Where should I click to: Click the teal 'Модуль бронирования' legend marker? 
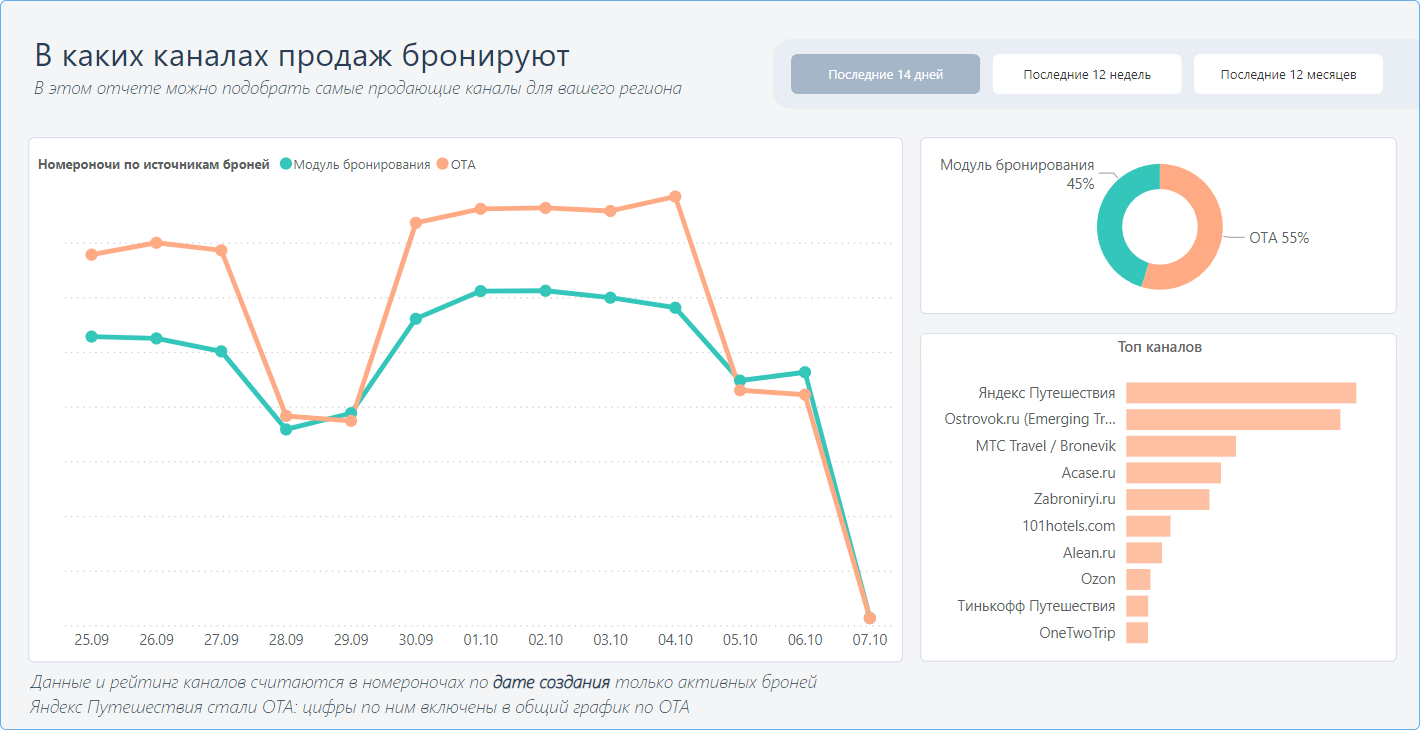(x=286, y=164)
